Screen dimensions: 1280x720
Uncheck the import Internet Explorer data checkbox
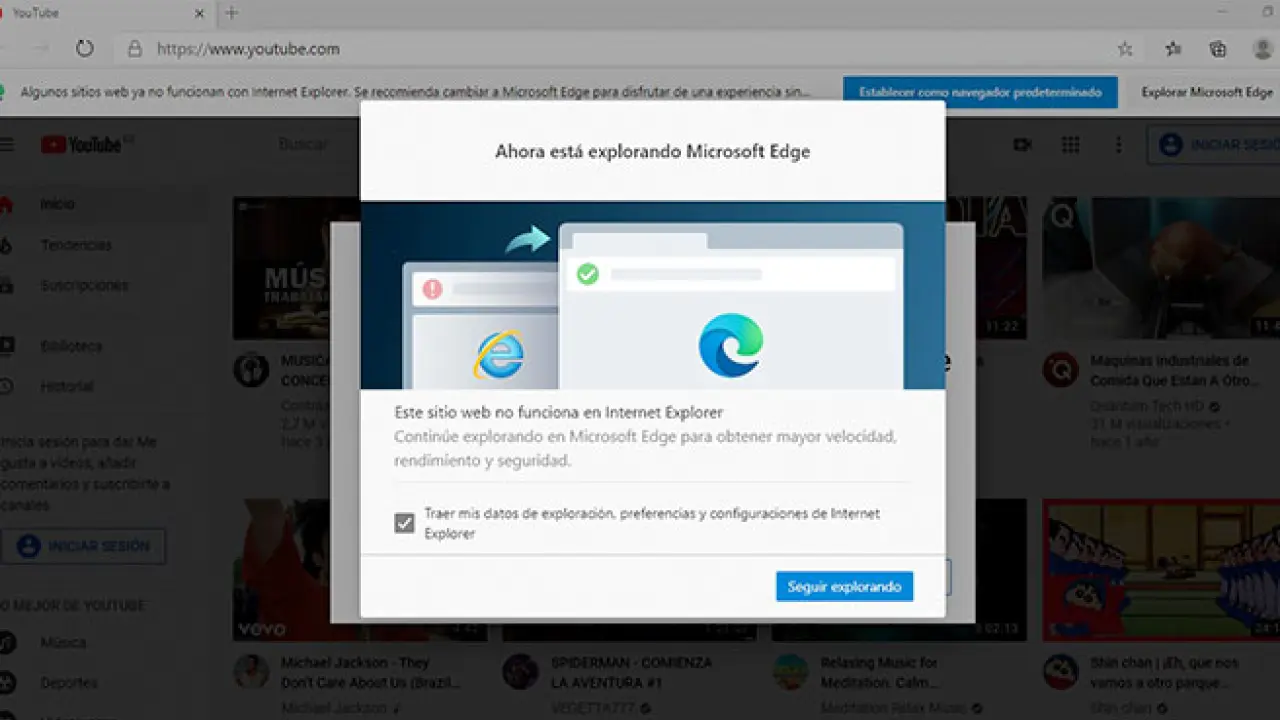(404, 523)
